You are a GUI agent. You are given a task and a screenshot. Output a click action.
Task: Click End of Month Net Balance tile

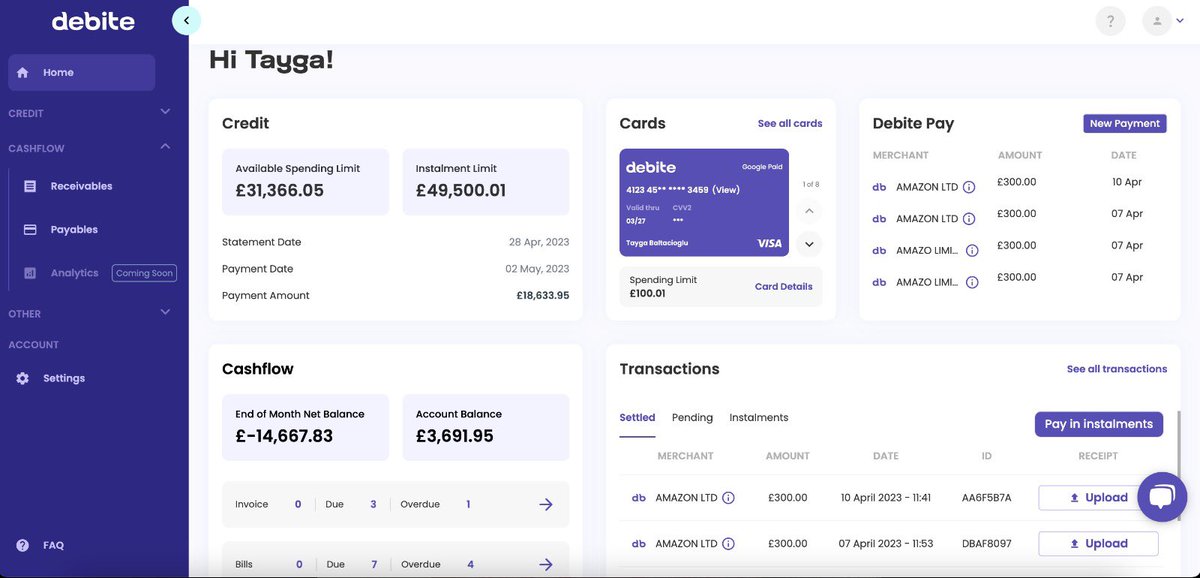pyautogui.click(x=305, y=427)
